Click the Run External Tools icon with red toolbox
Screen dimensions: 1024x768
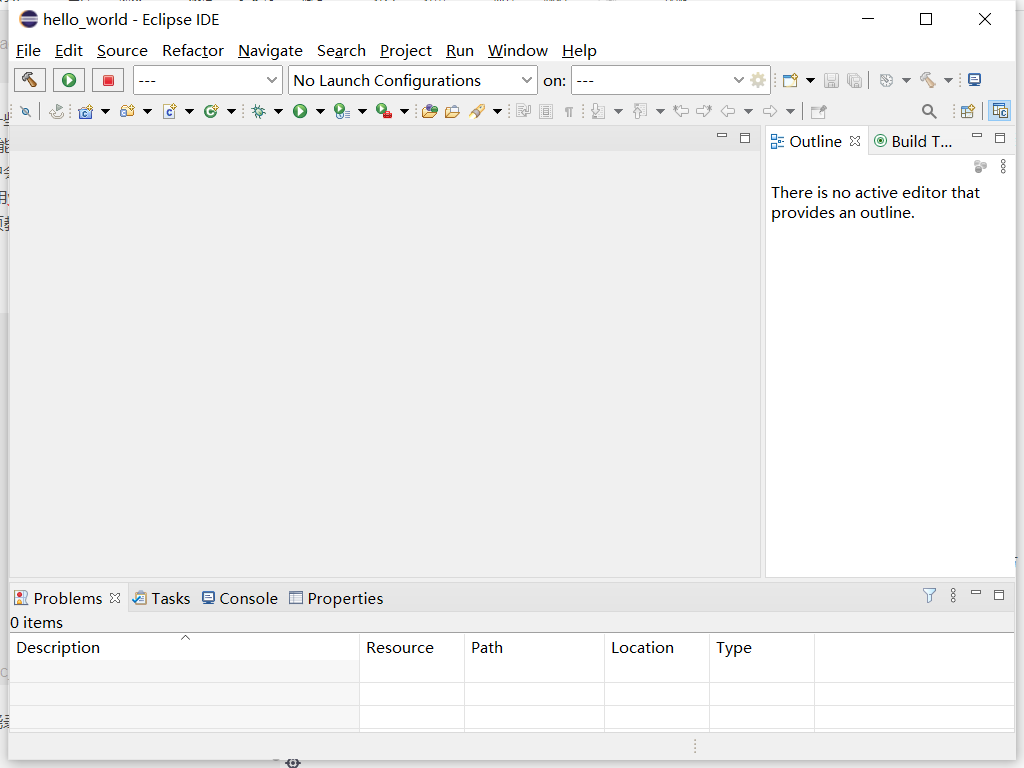click(384, 112)
